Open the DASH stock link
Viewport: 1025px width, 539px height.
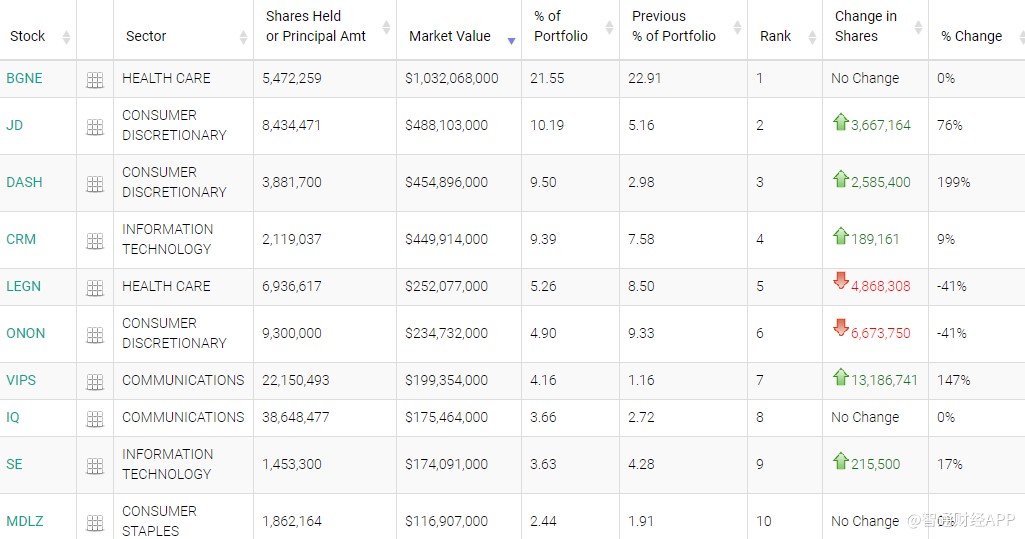(x=24, y=182)
